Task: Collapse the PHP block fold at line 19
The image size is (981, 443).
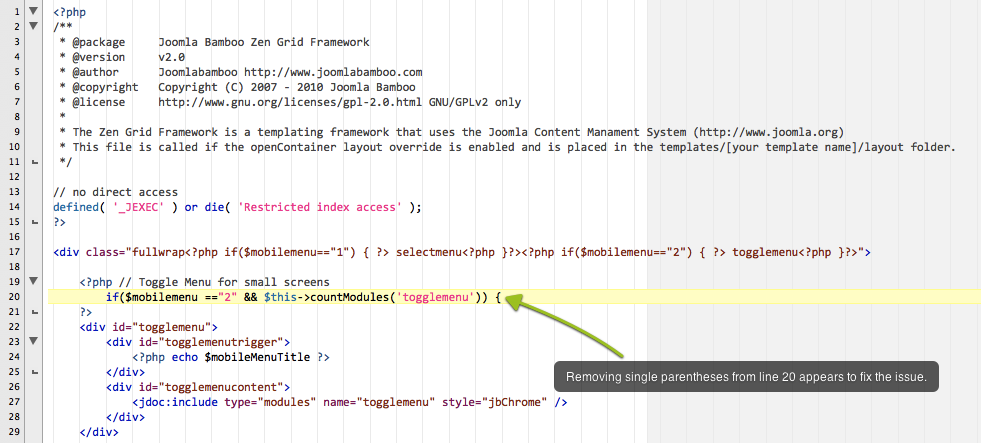Action: (x=34, y=281)
